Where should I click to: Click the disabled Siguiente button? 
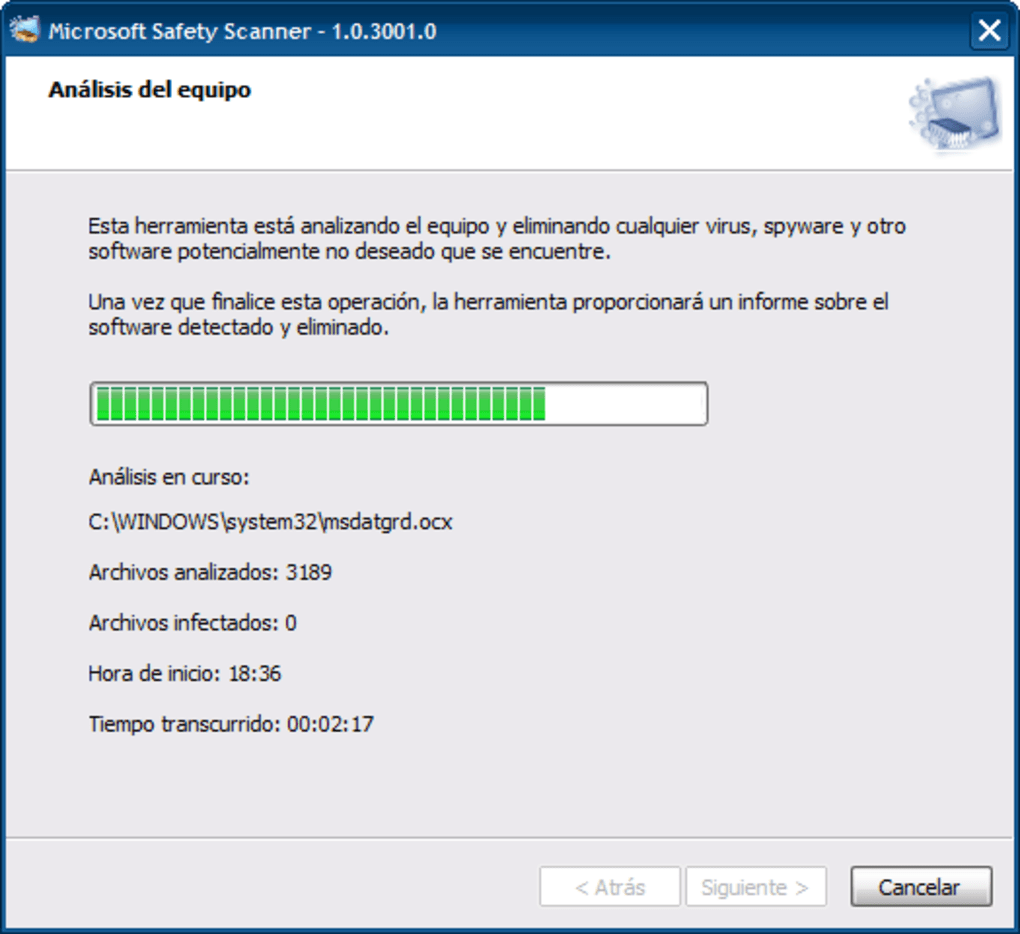[755, 886]
